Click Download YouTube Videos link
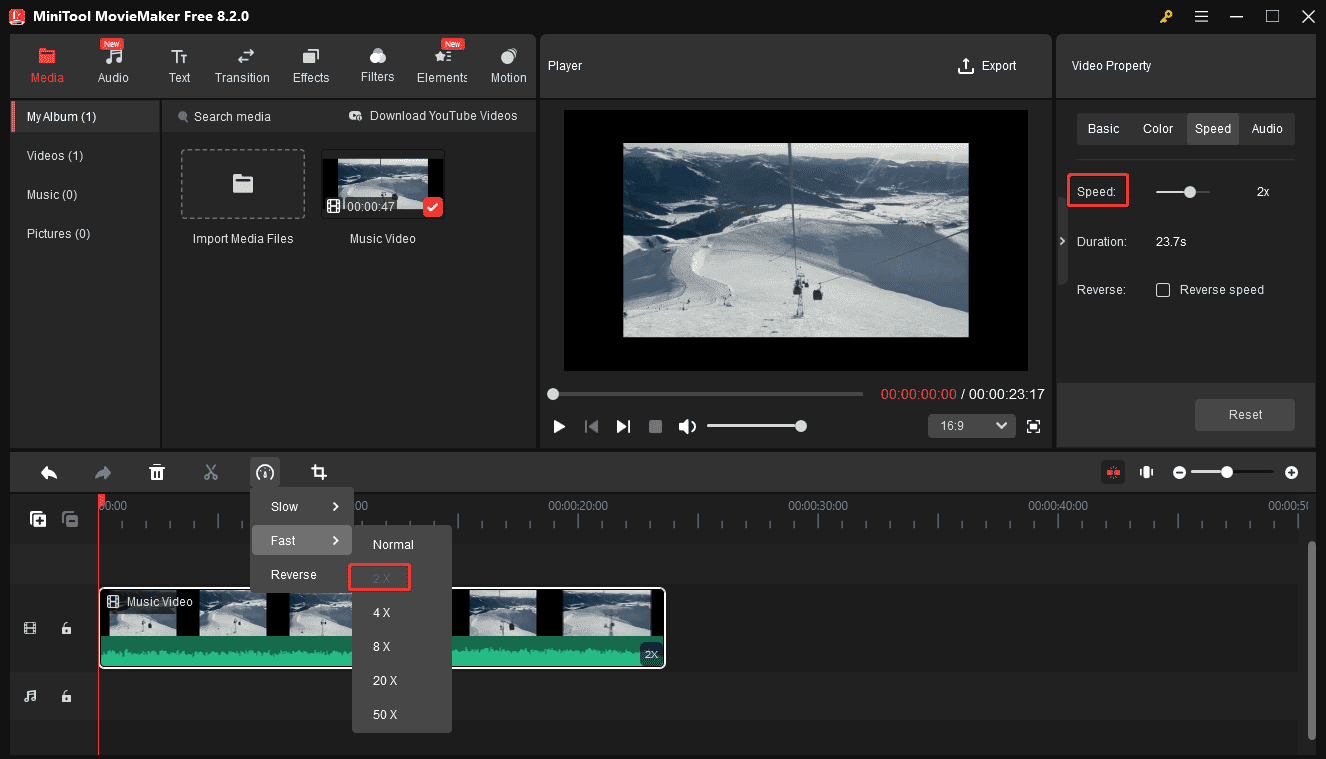1326x759 pixels. pos(433,116)
